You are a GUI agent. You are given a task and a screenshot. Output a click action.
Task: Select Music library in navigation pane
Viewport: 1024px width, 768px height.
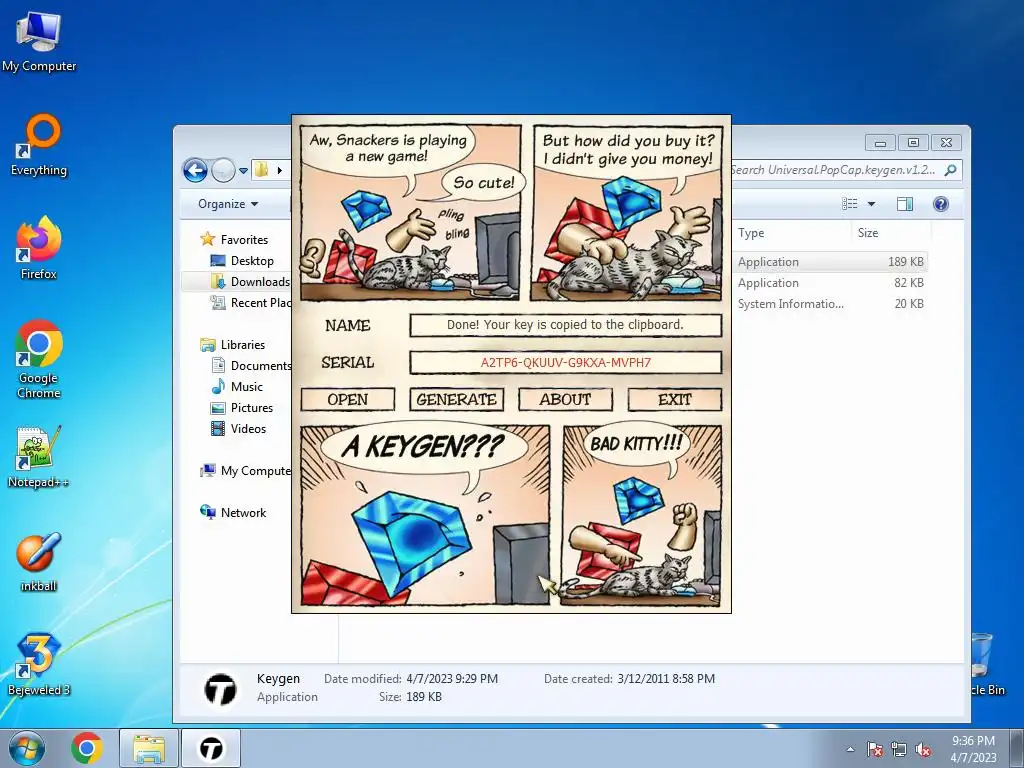(x=246, y=387)
